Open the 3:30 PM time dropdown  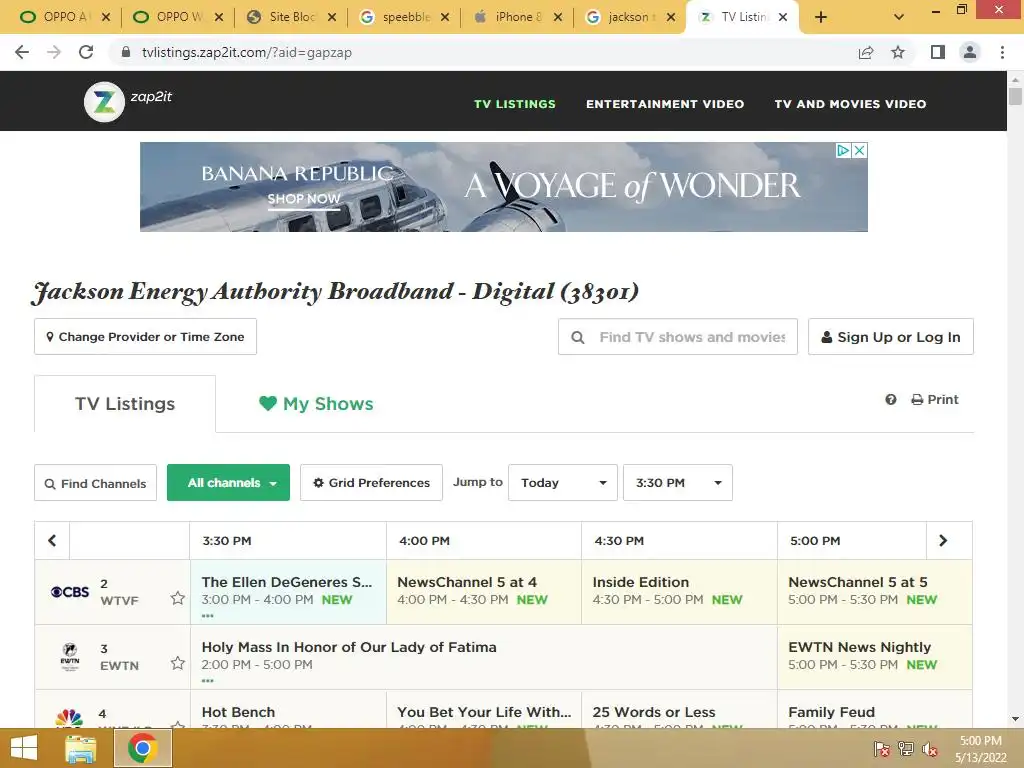[x=678, y=483]
